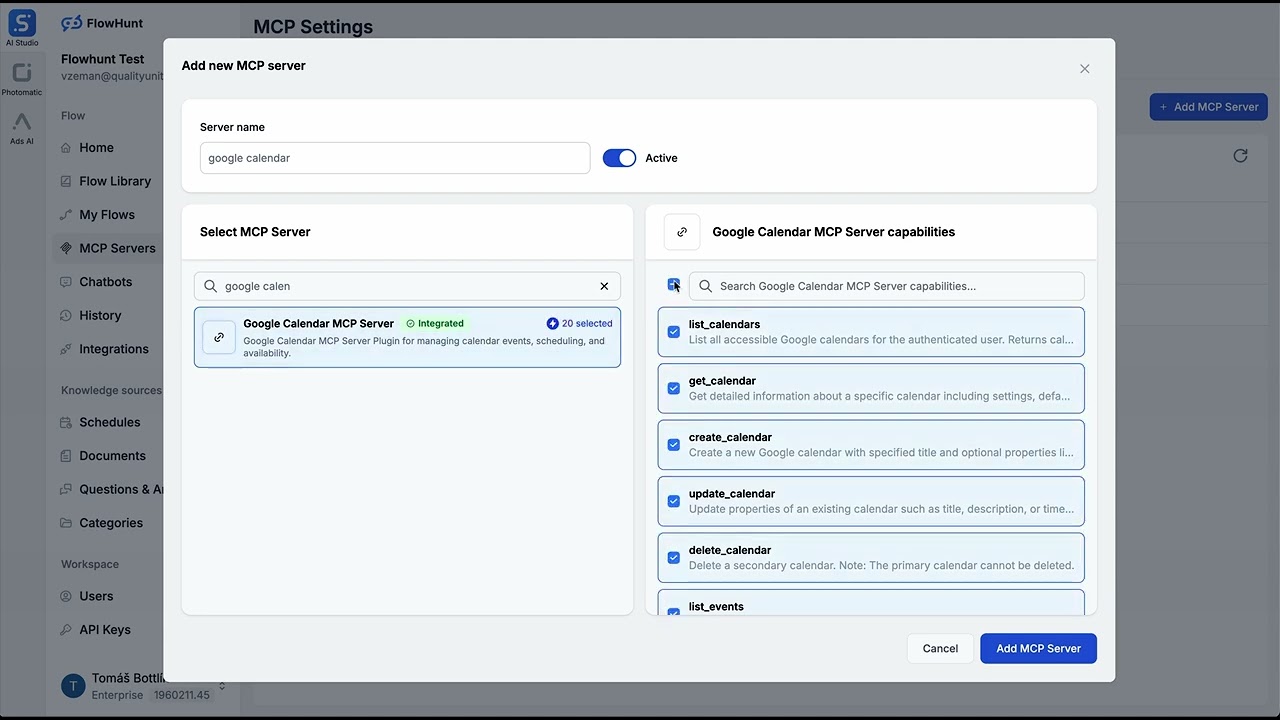Click the MCP Servers sidebar icon
1280x720 pixels.
pyautogui.click(x=66, y=248)
